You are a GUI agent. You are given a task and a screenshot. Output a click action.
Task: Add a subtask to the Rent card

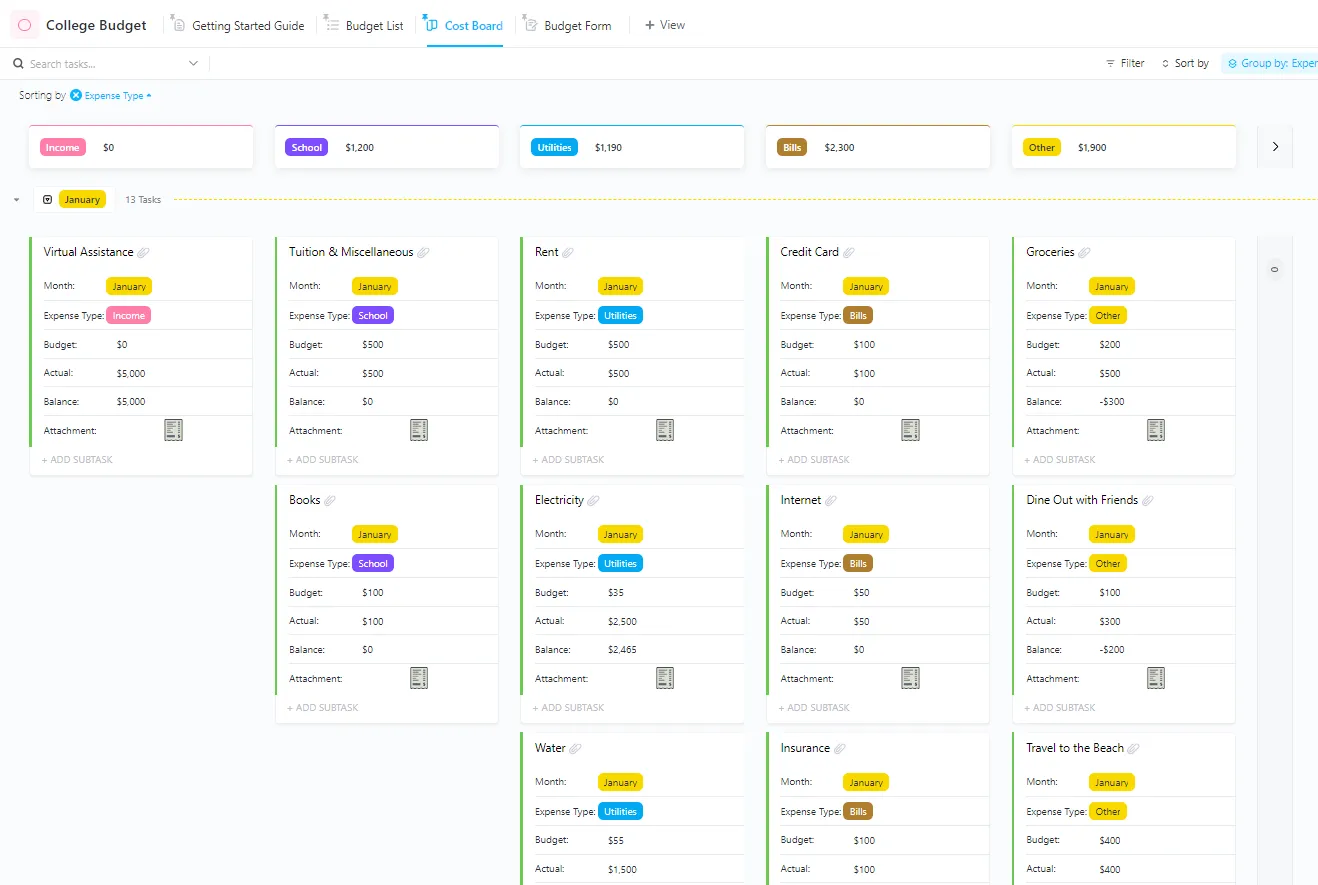pyautogui.click(x=569, y=460)
